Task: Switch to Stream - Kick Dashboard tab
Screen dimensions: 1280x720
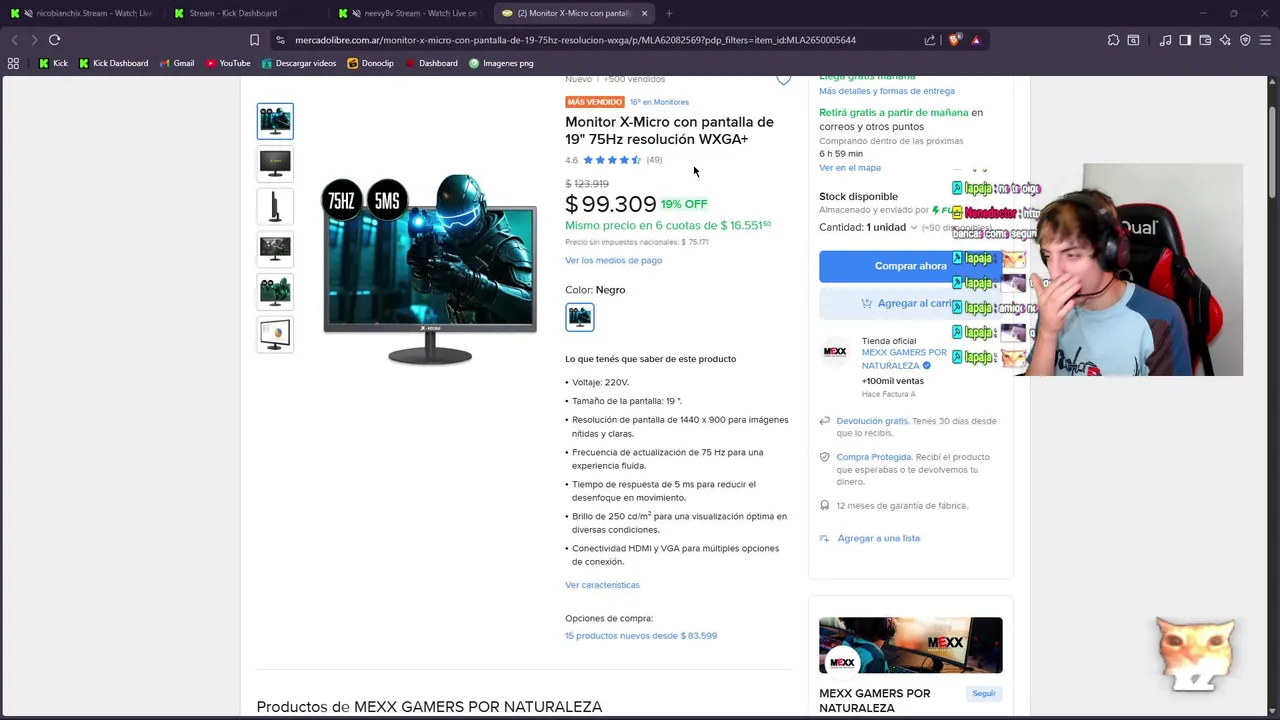Action: (x=245, y=13)
